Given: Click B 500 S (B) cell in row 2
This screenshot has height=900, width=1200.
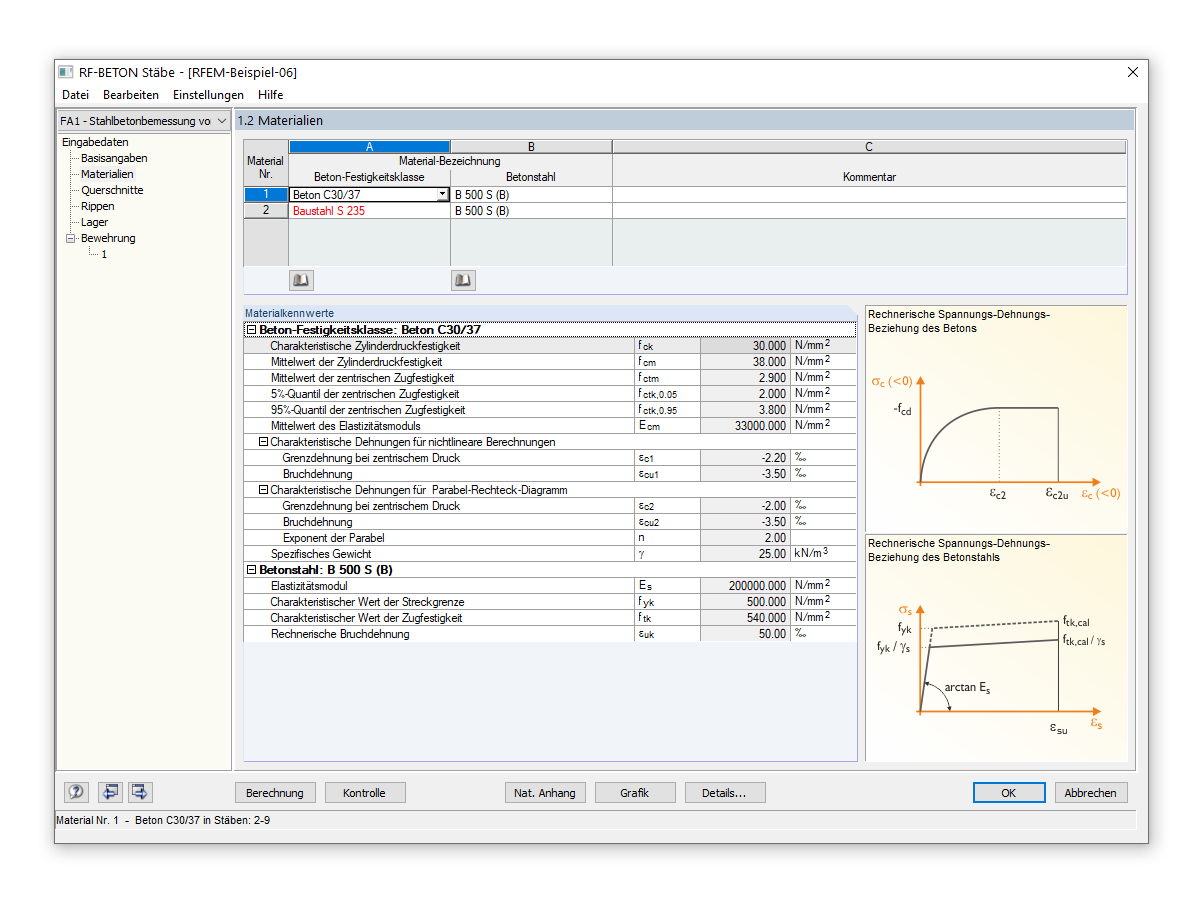Looking at the screenshot, I should tap(531, 211).
